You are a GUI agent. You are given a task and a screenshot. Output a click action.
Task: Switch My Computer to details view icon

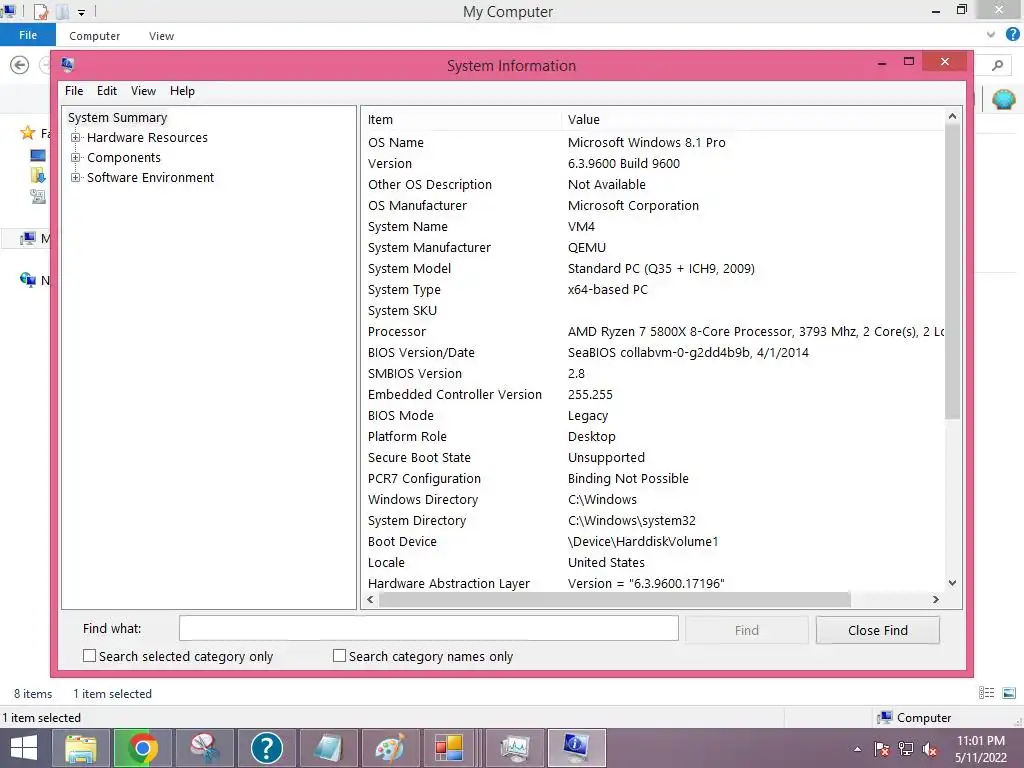tap(987, 693)
